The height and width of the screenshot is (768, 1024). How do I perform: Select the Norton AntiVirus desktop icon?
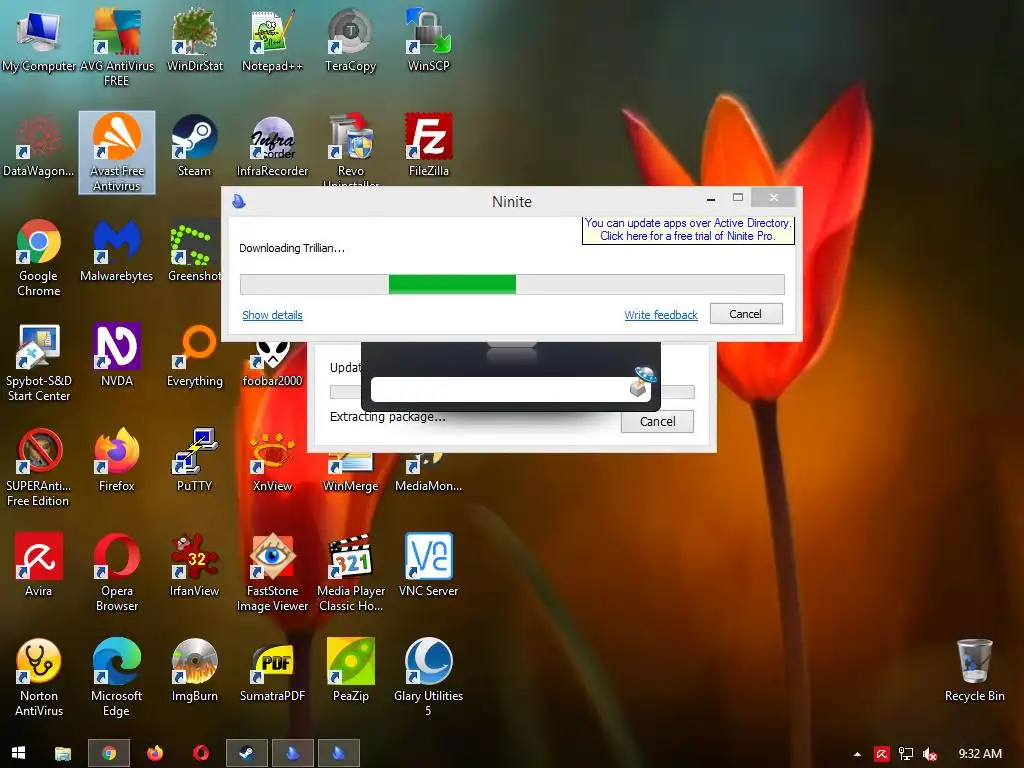pos(39,678)
